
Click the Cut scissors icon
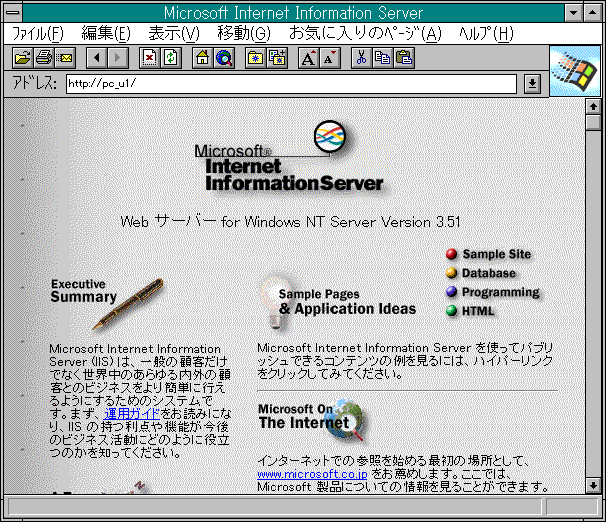point(362,58)
